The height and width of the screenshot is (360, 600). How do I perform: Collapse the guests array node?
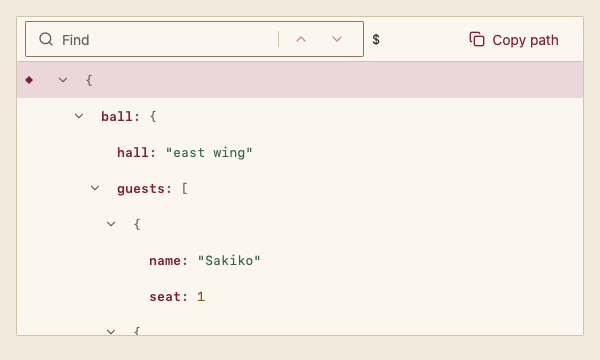95,188
